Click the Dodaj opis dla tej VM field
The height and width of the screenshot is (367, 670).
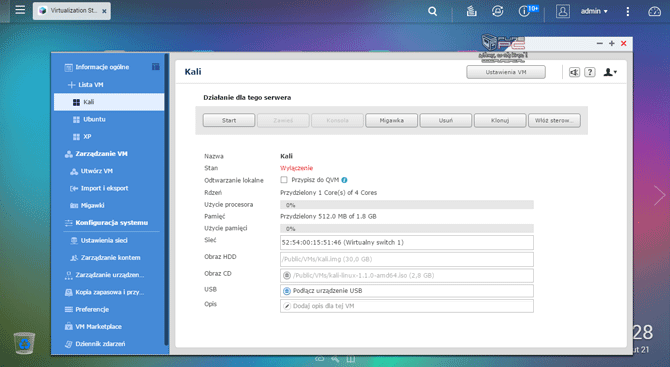[407, 306]
